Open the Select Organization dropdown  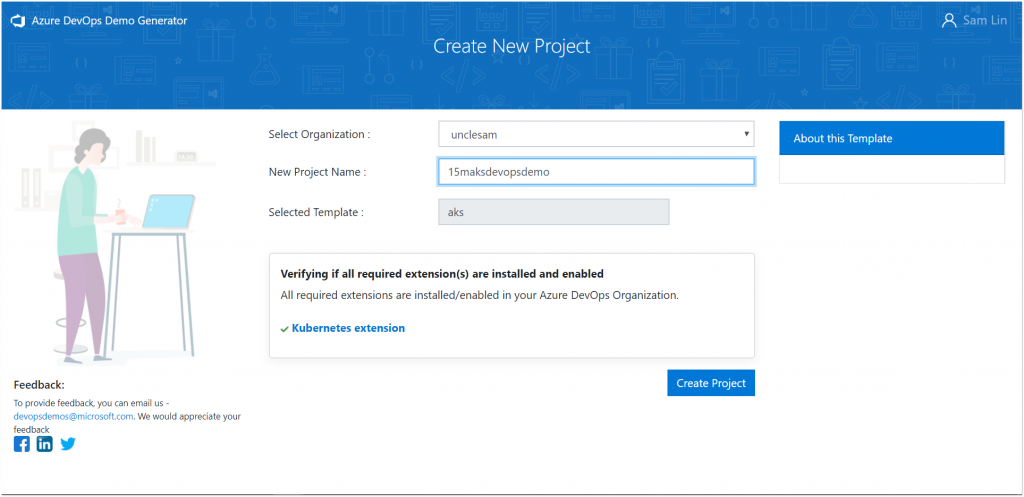click(x=596, y=134)
